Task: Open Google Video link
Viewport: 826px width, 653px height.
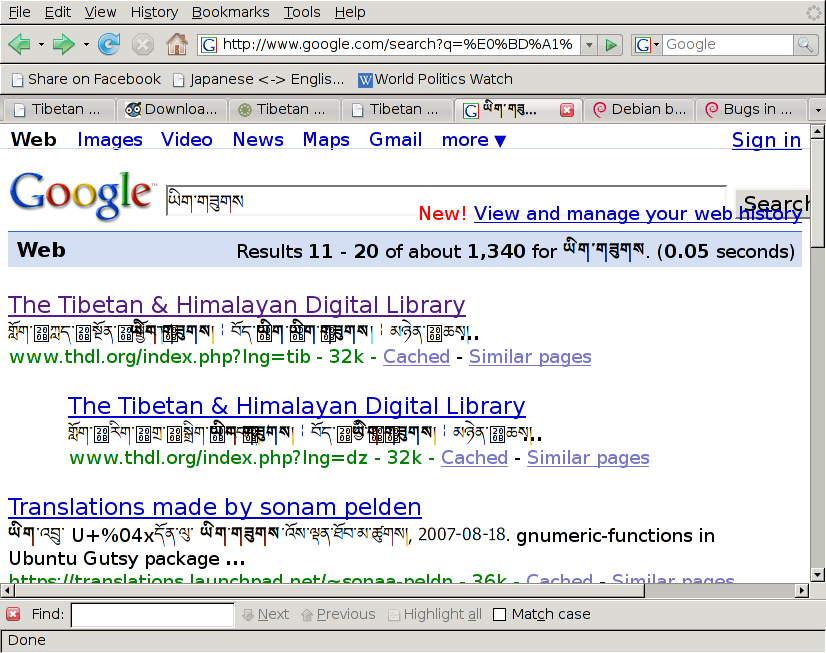Action: pos(186,140)
